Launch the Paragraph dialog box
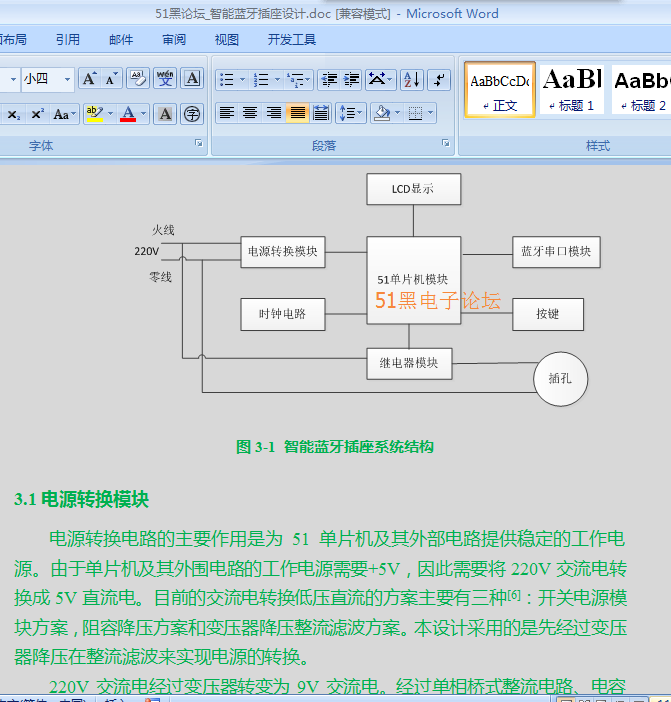Screen dimensions: 671x702 pyautogui.click(x=445, y=143)
